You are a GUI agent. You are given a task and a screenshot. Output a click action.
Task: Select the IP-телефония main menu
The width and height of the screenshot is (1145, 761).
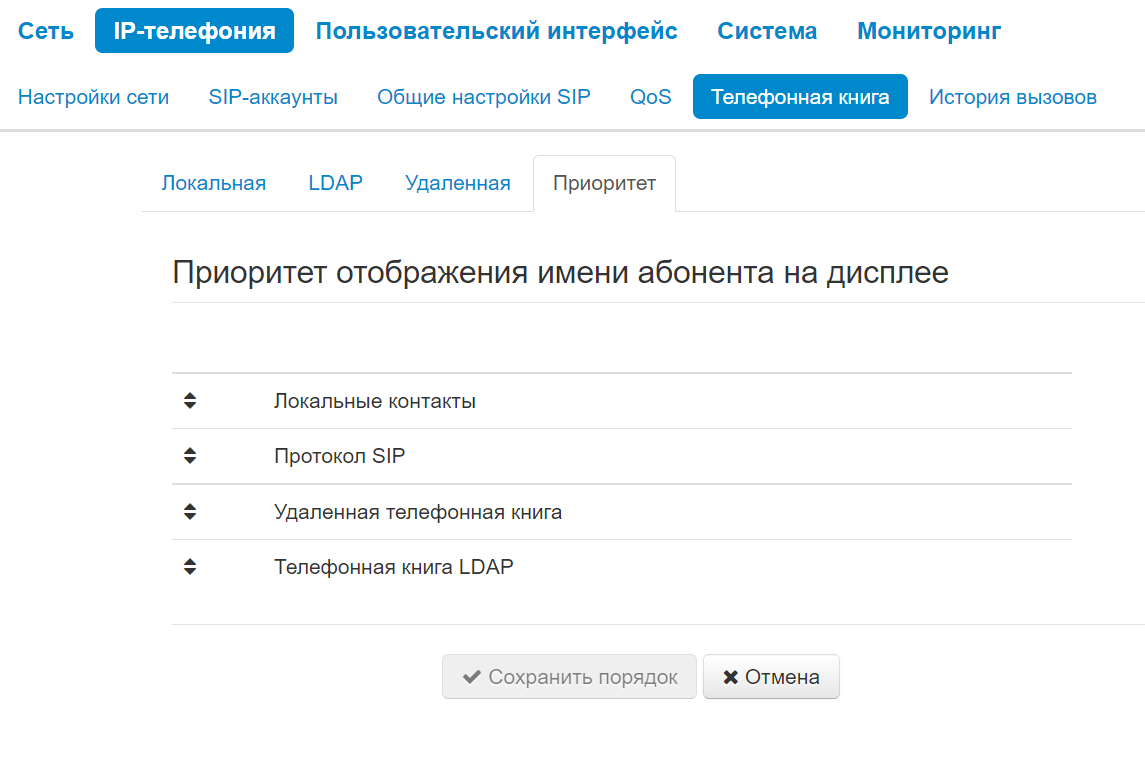pos(194,31)
